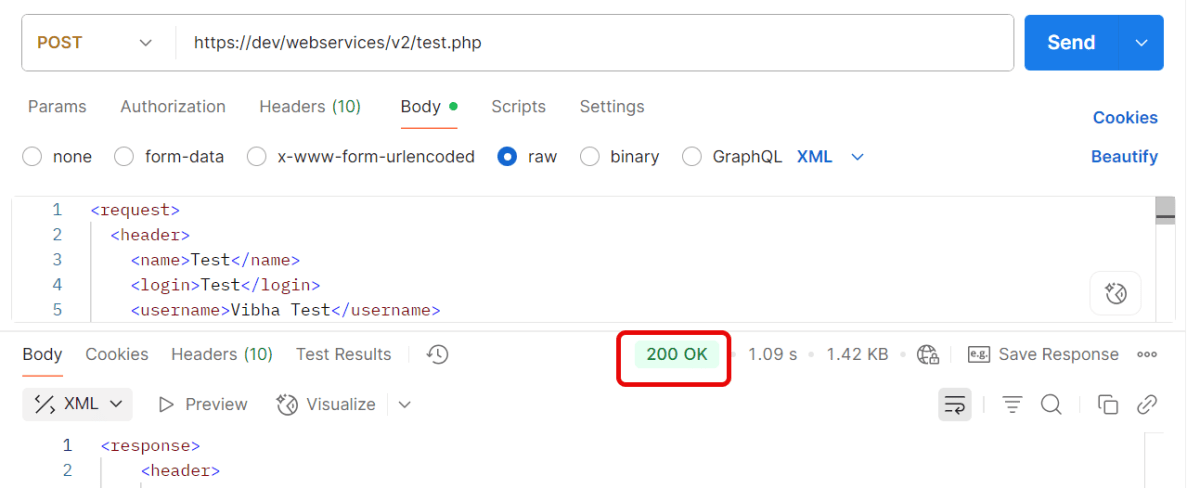This screenshot has height=488, width=1200.
Task: Open the Send button arrow dropdown
Action: pos(1141,43)
